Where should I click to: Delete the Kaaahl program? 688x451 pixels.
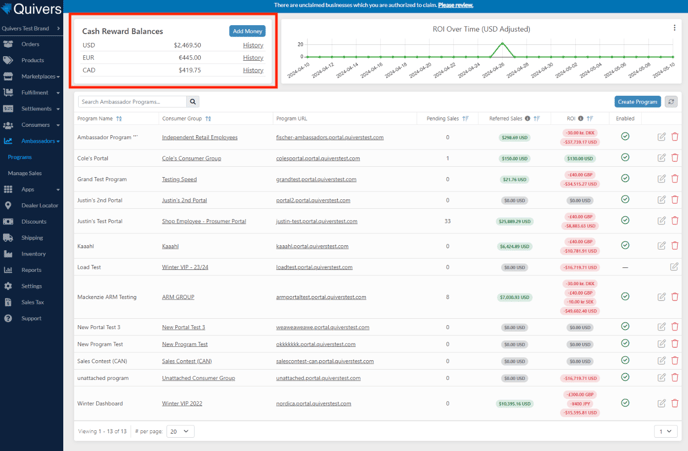[x=675, y=246]
